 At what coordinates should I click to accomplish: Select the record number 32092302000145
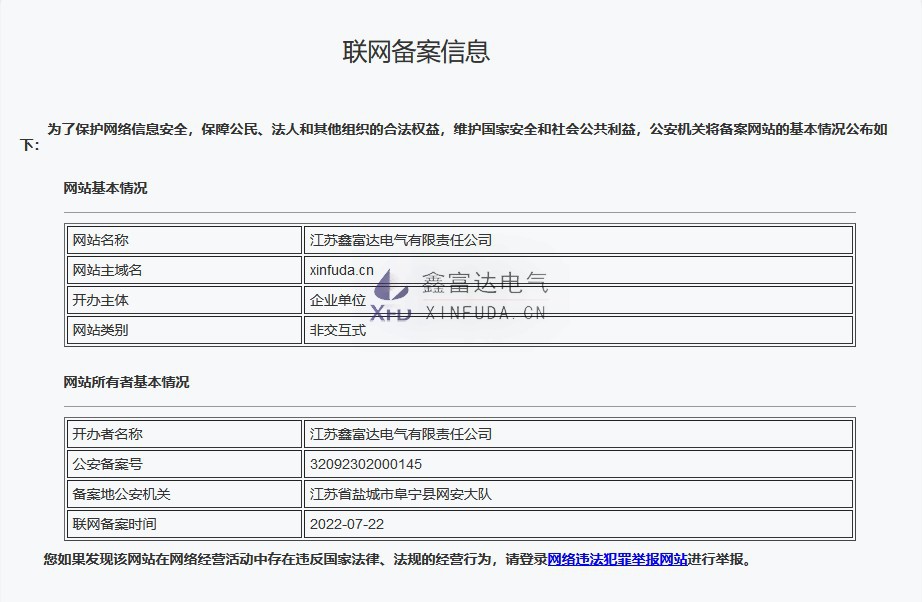pyautogui.click(x=366, y=464)
